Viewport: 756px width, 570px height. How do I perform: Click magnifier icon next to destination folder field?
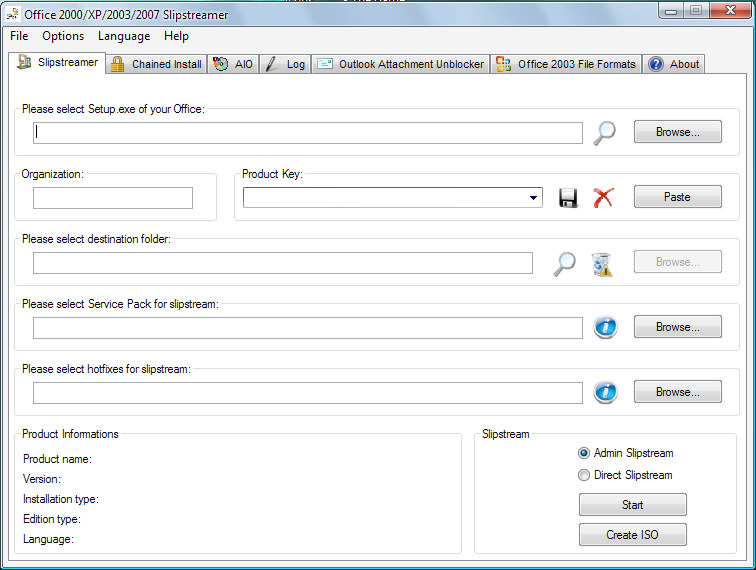[564, 263]
